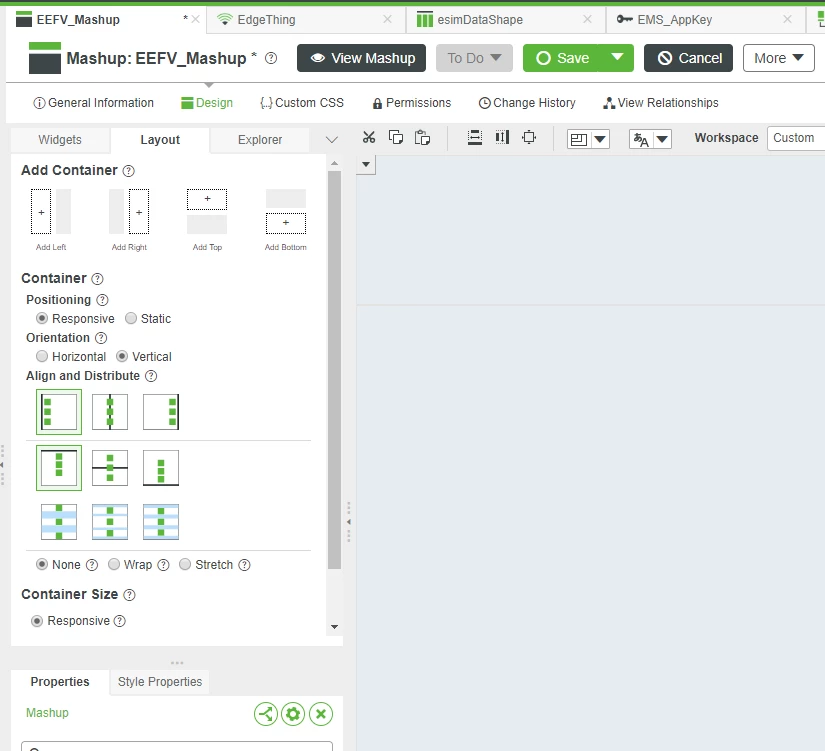Open help icon next to Add Container
The height and width of the screenshot is (751, 825).
click(x=128, y=171)
